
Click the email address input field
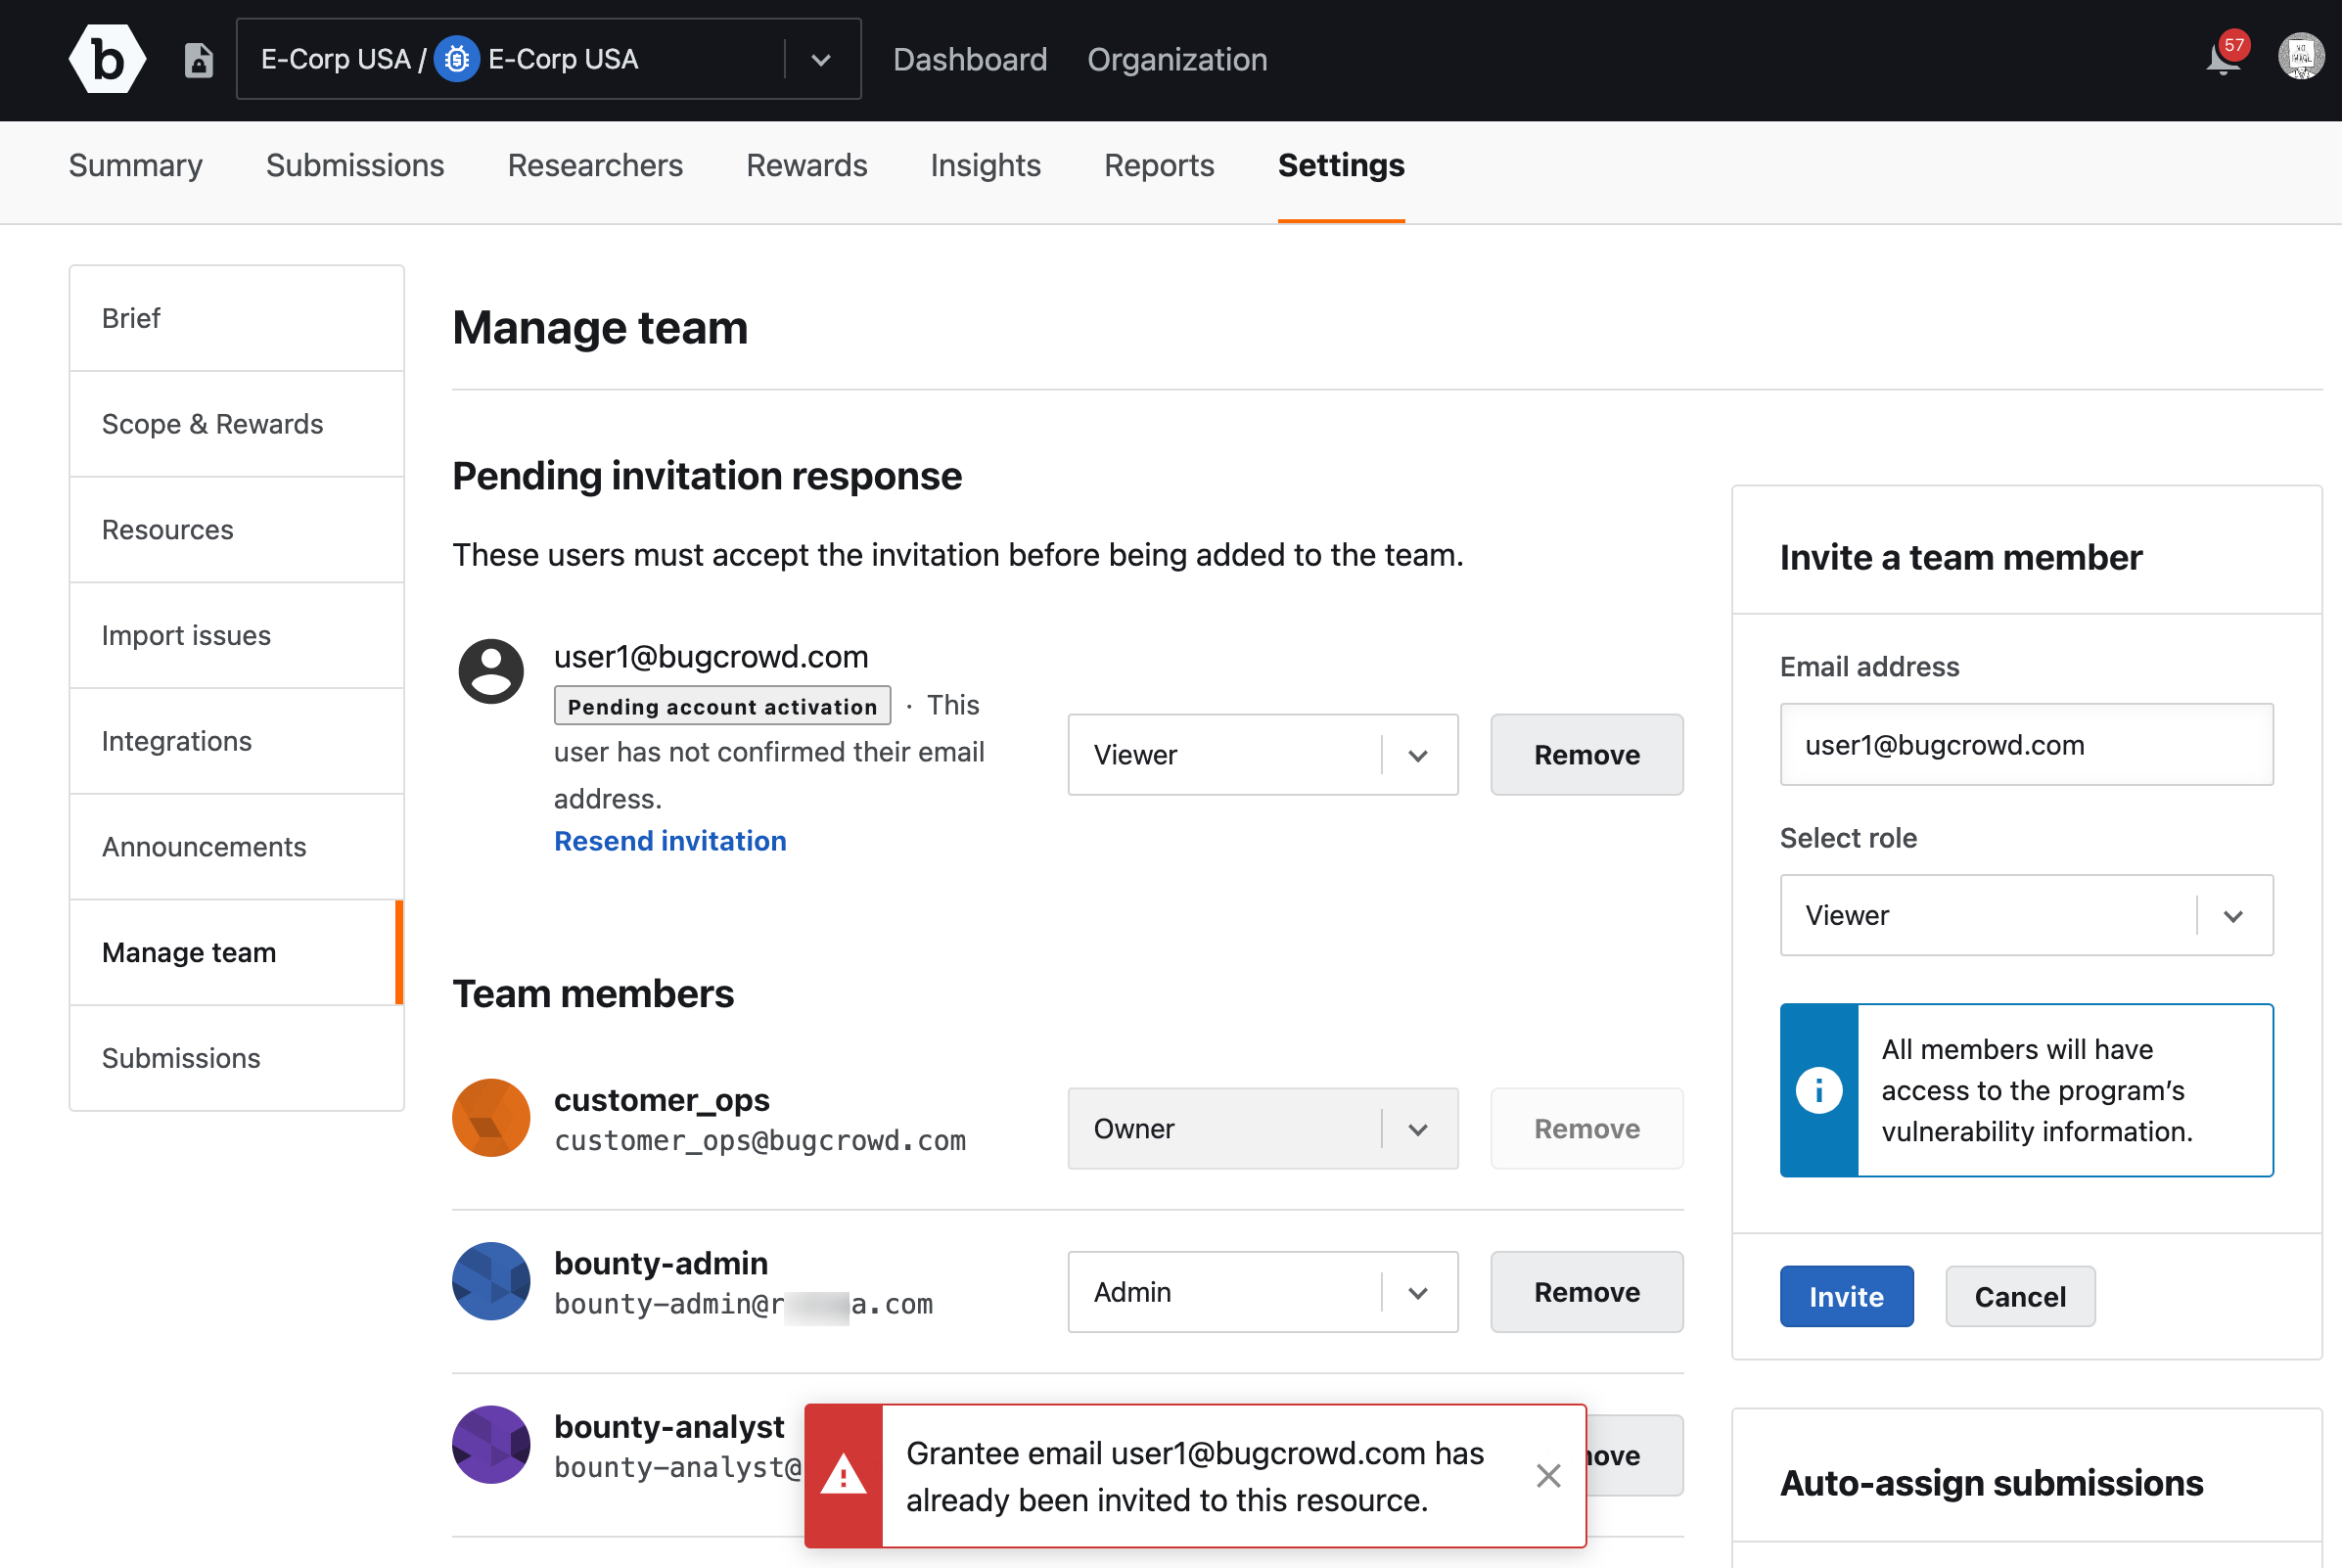click(2026, 744)
